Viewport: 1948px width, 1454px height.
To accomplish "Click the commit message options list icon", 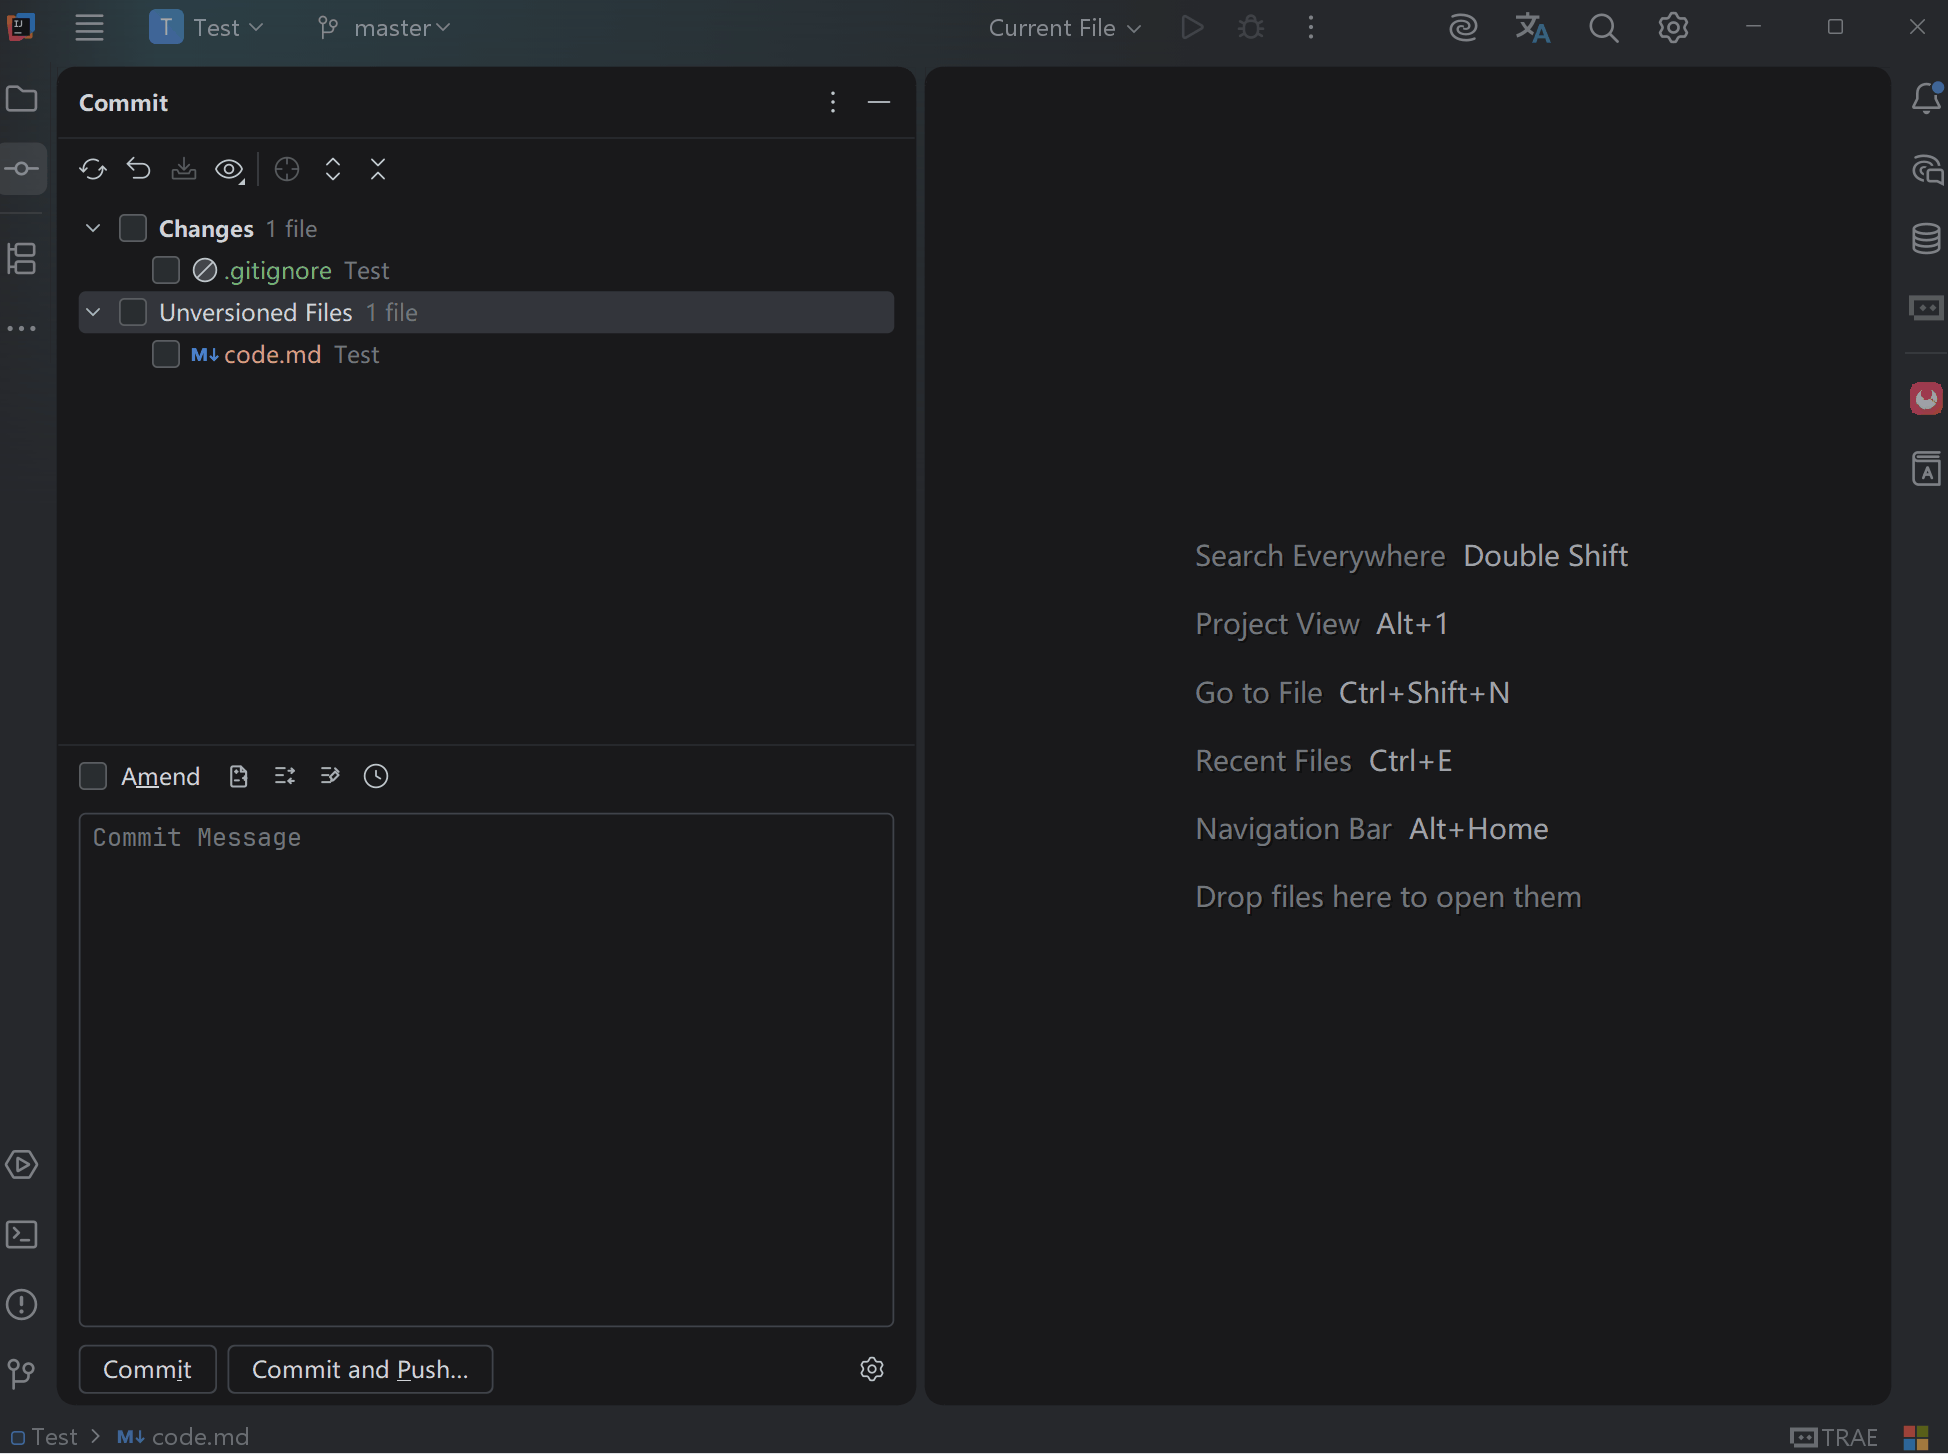I will 285,776.
